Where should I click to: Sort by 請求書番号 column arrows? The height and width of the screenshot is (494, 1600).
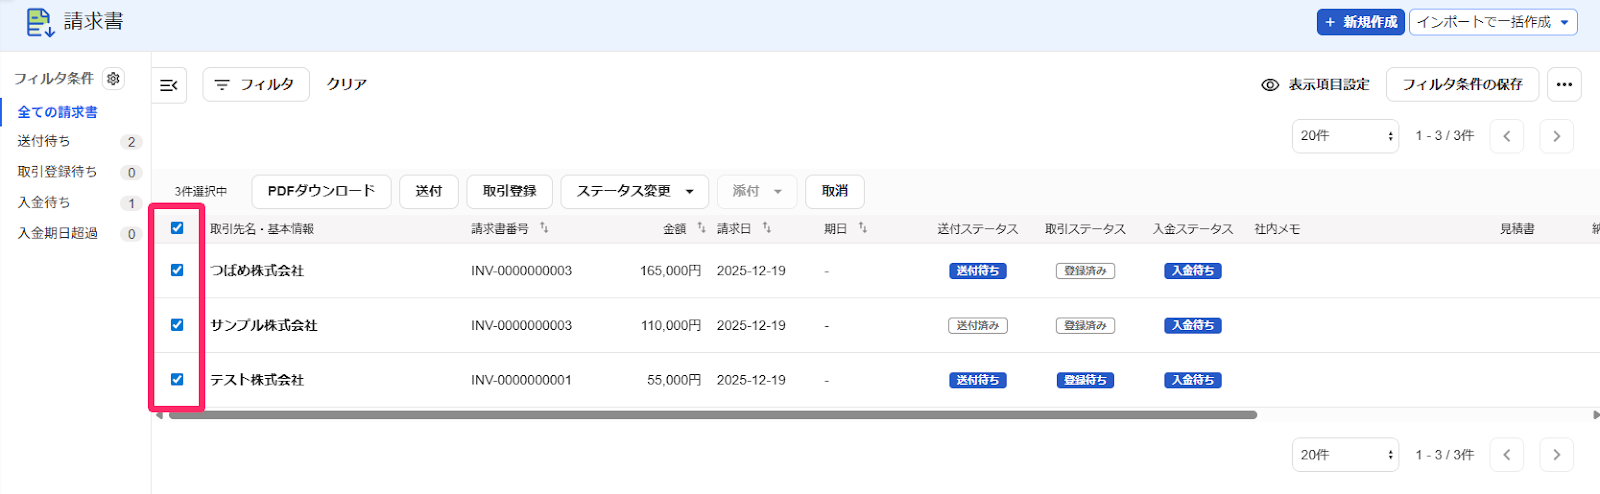[x=544, y=228]
